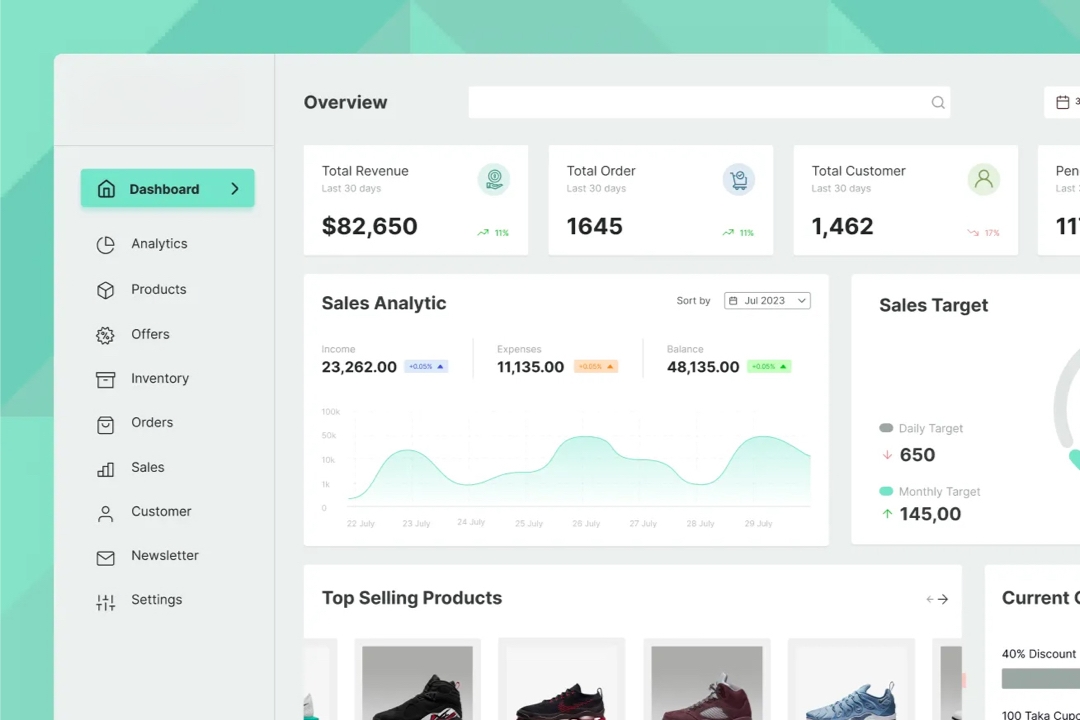Click the Total Order cart icon

[738, 180]
